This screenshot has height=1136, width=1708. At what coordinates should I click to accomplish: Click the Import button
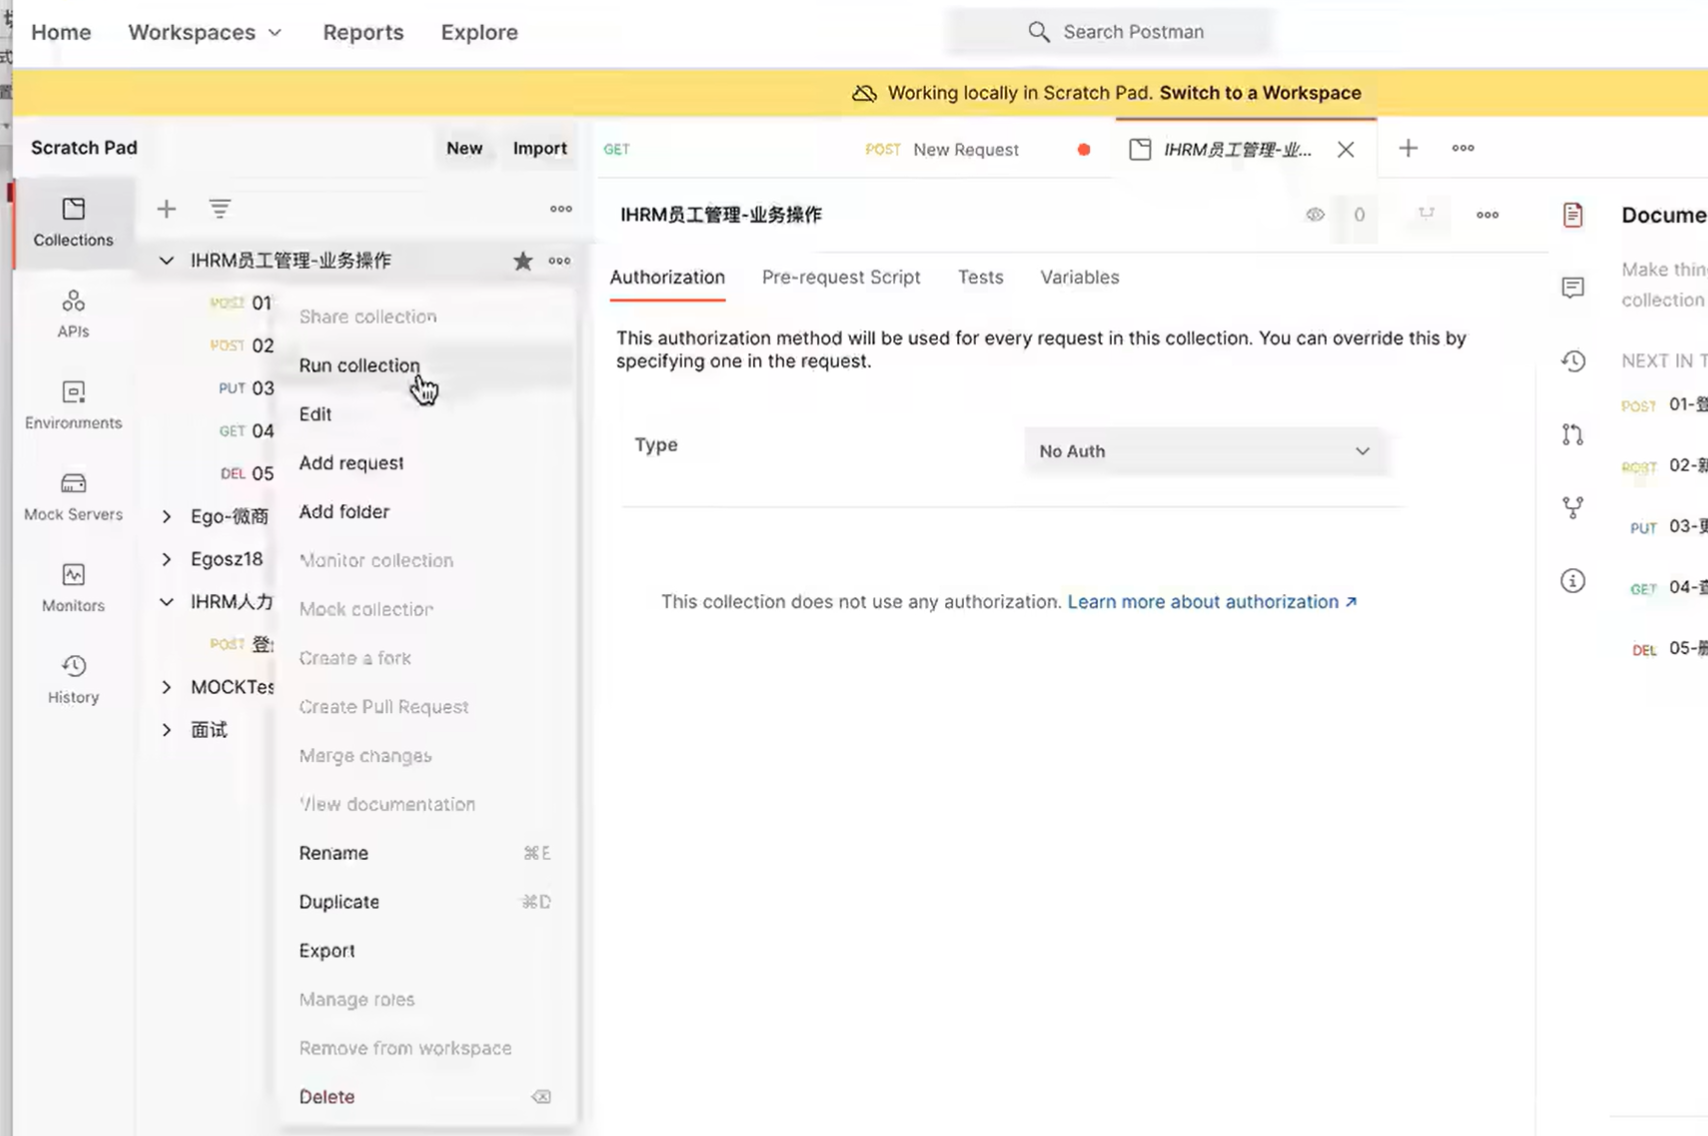pyautogui.click(x=539, y=148)
